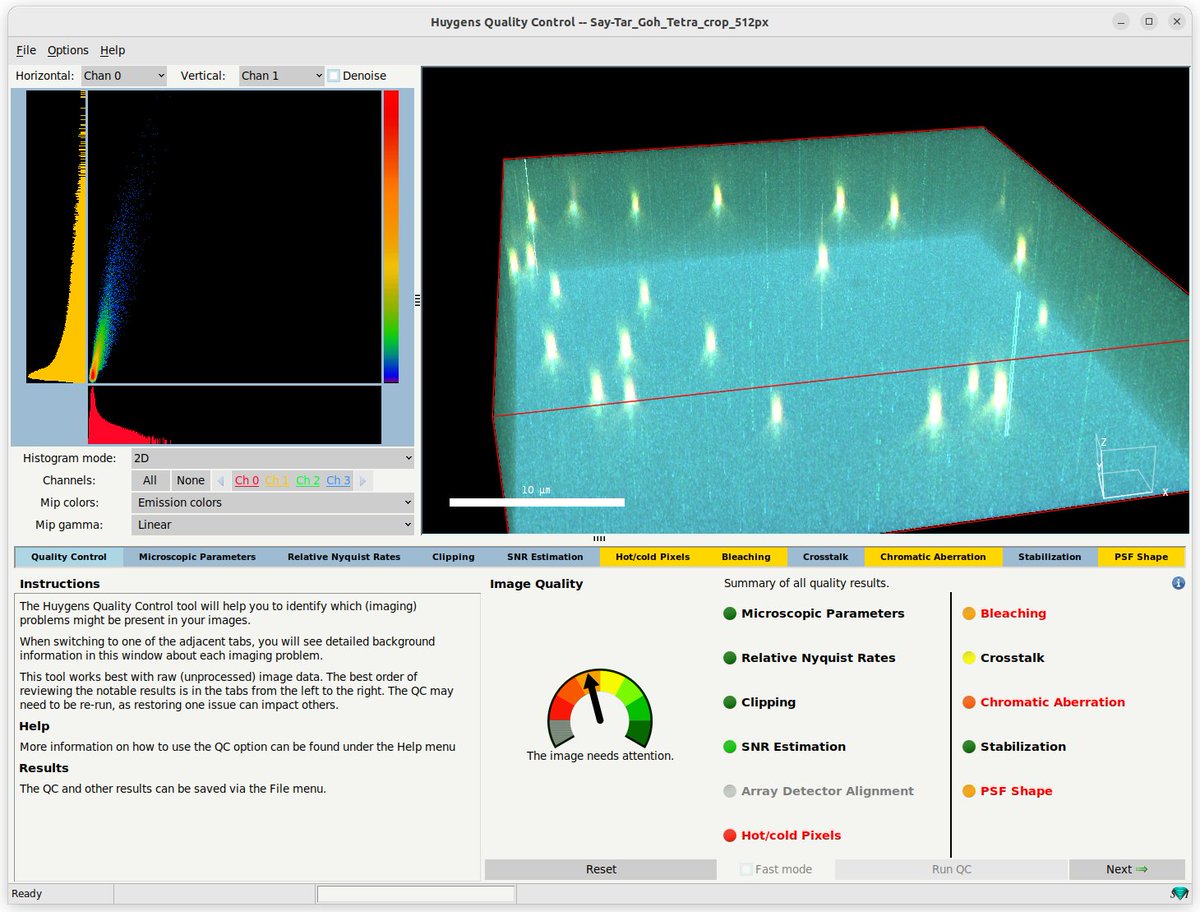Open the Help menu
This screenshot has width=1200, height=912.
[113, 50]
